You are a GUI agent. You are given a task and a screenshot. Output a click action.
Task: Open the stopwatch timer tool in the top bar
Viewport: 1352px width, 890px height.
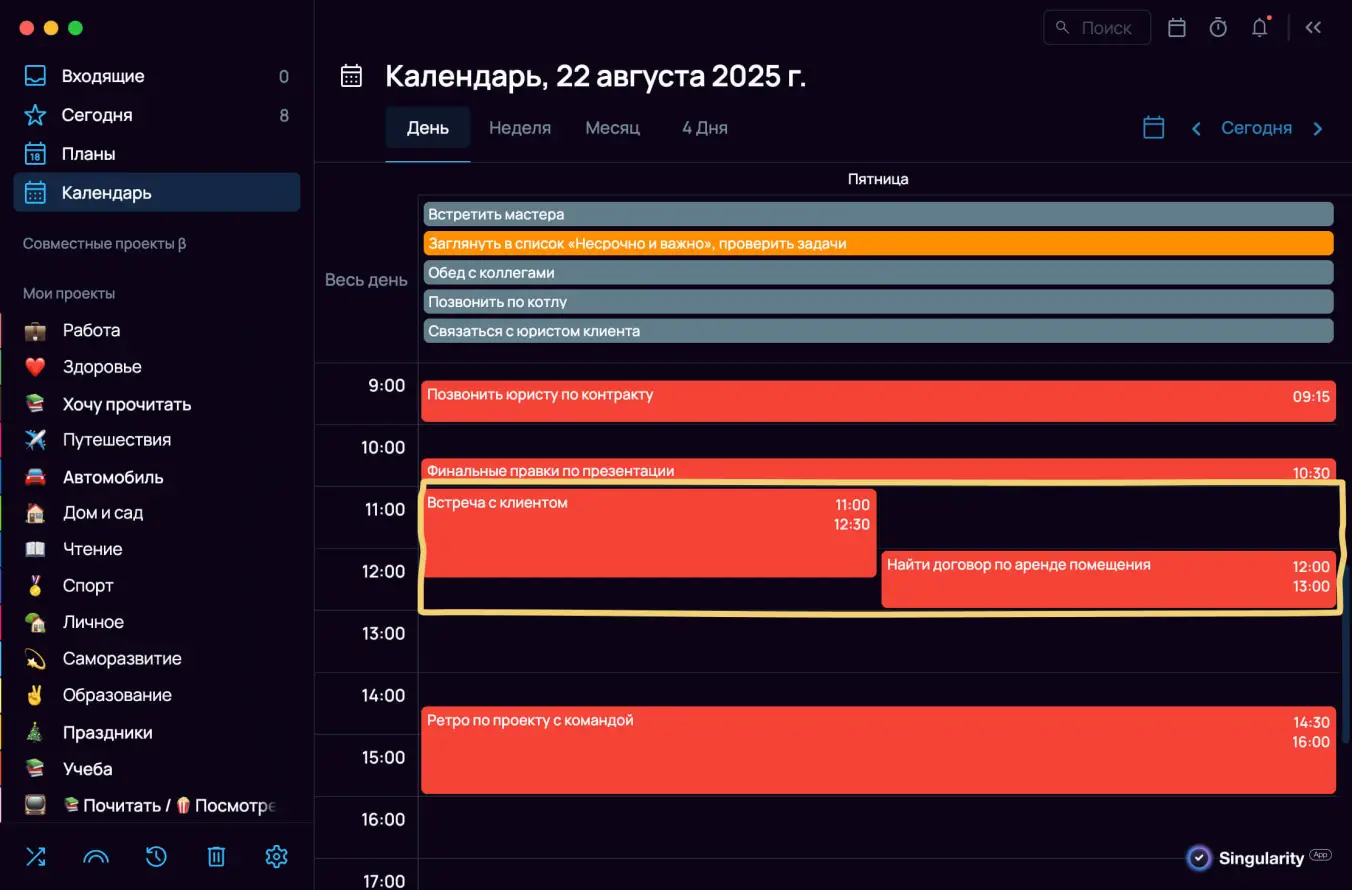click(x=1217, y=27)
